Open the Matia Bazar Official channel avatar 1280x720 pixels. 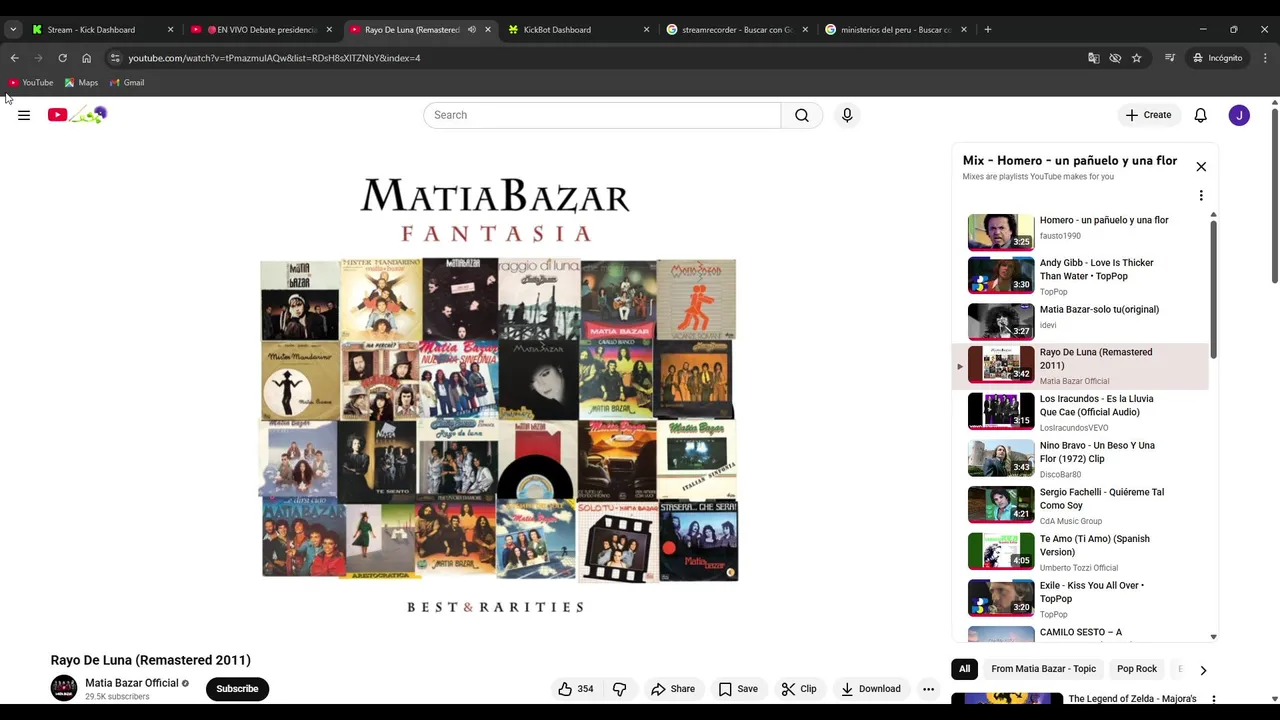point(64,688)
